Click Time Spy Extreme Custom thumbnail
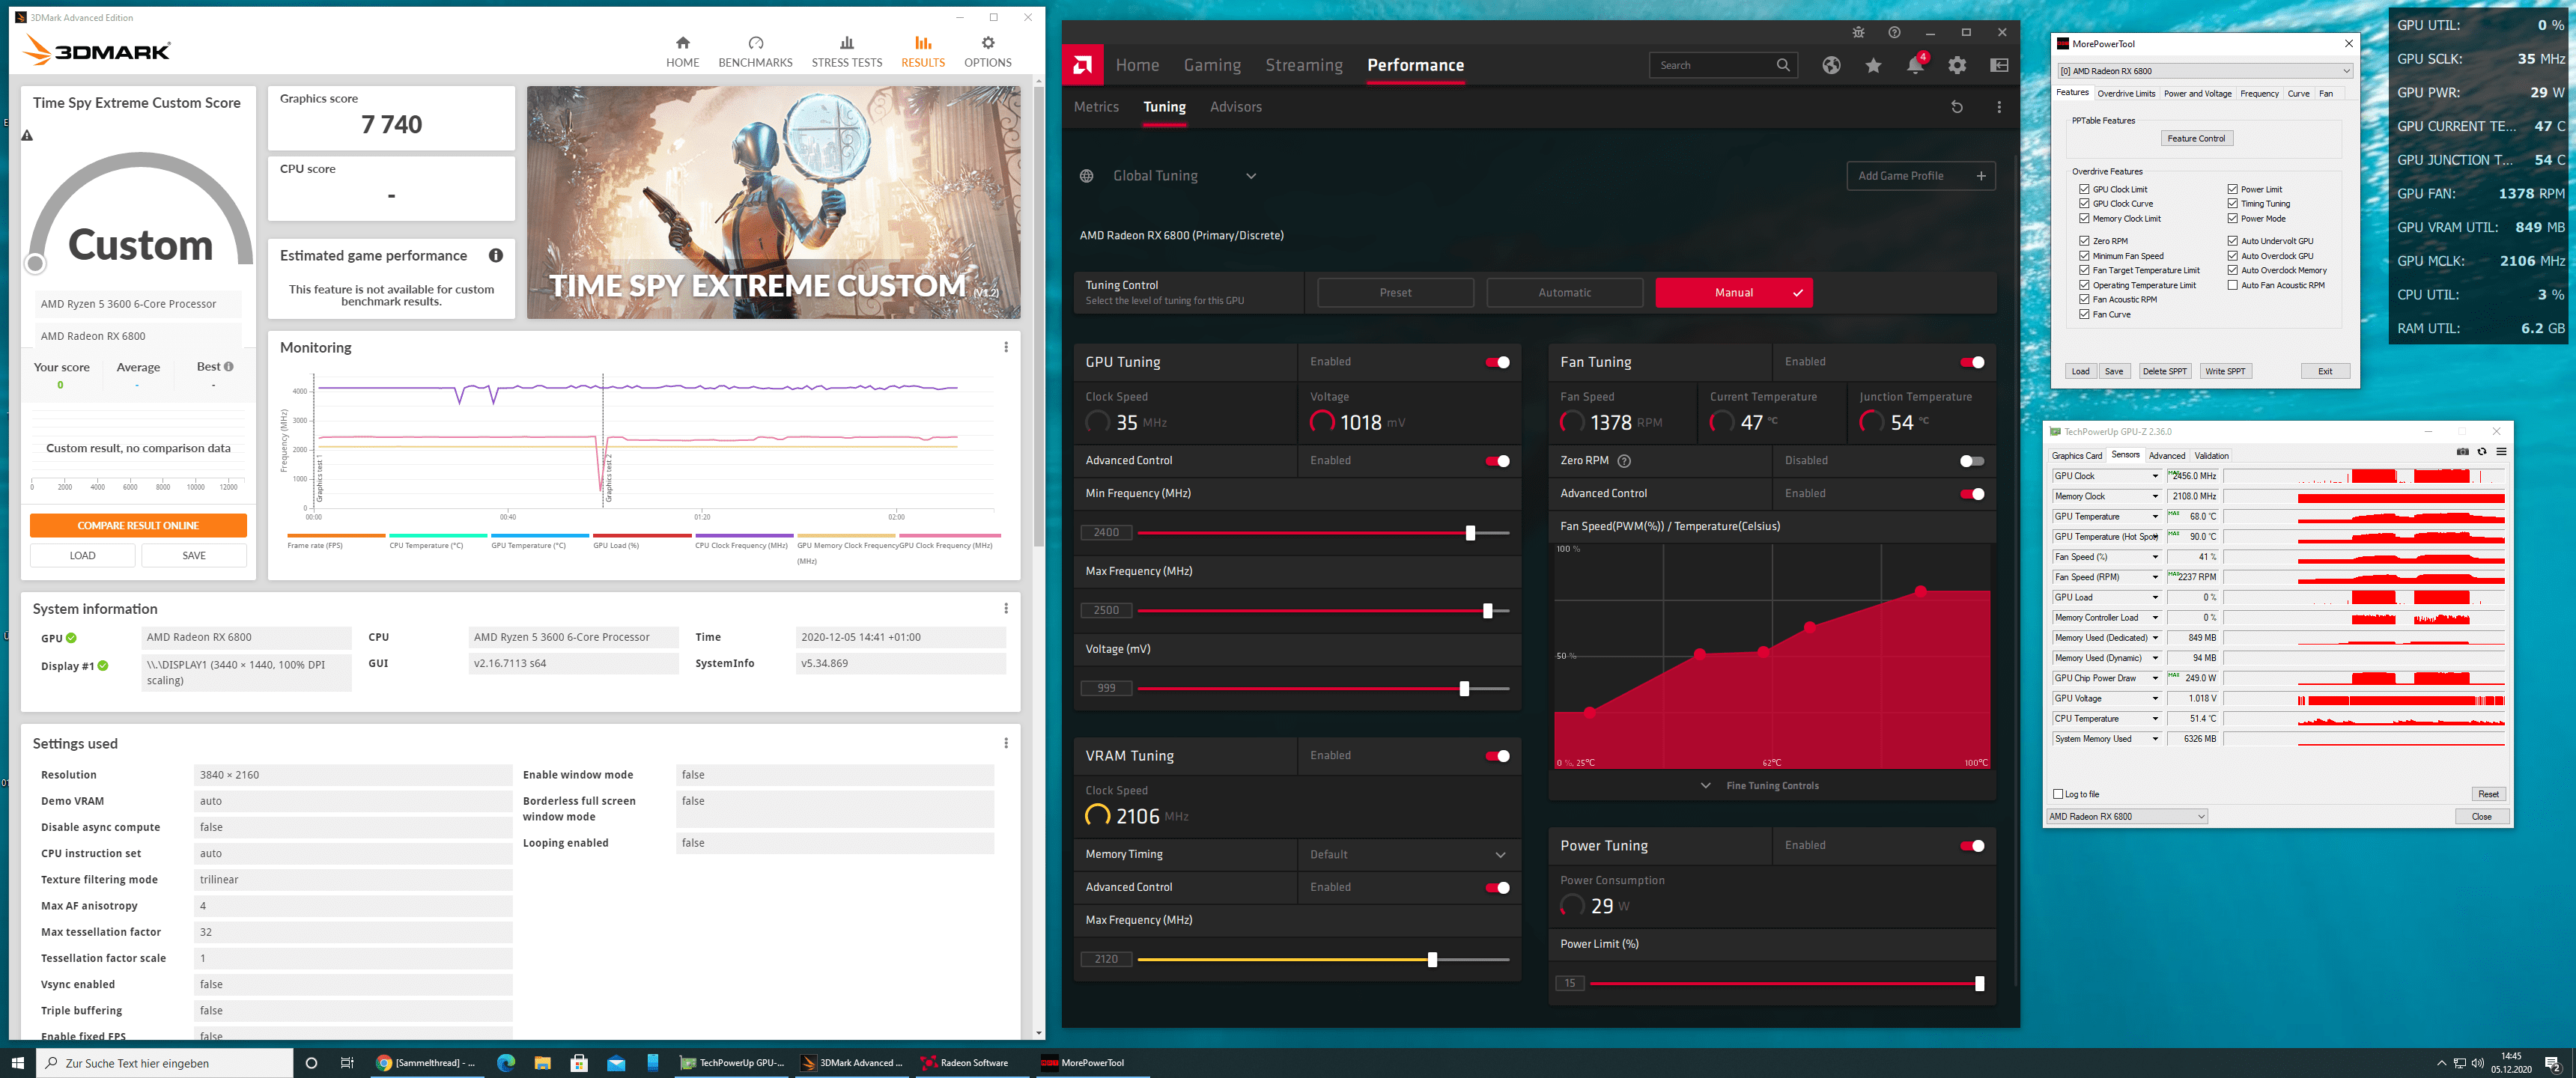The height and width of the screenshot is (1078, 2576). coord(773,203)
